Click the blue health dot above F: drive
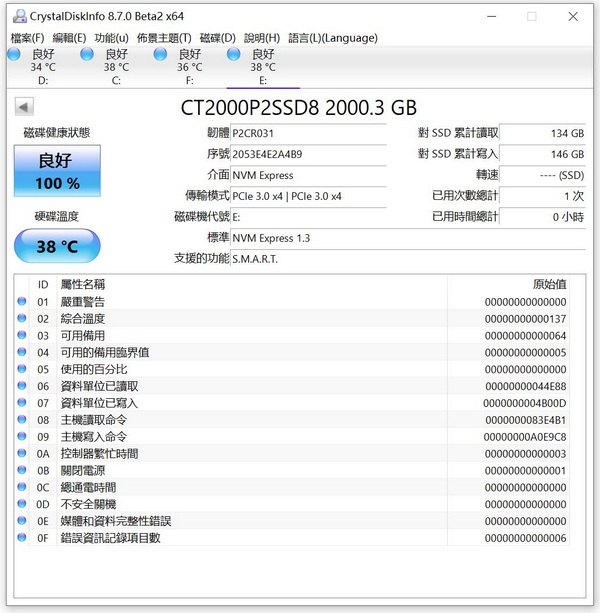Image resolution: width=600 pixels, height=613 pixels. point(160,54)
